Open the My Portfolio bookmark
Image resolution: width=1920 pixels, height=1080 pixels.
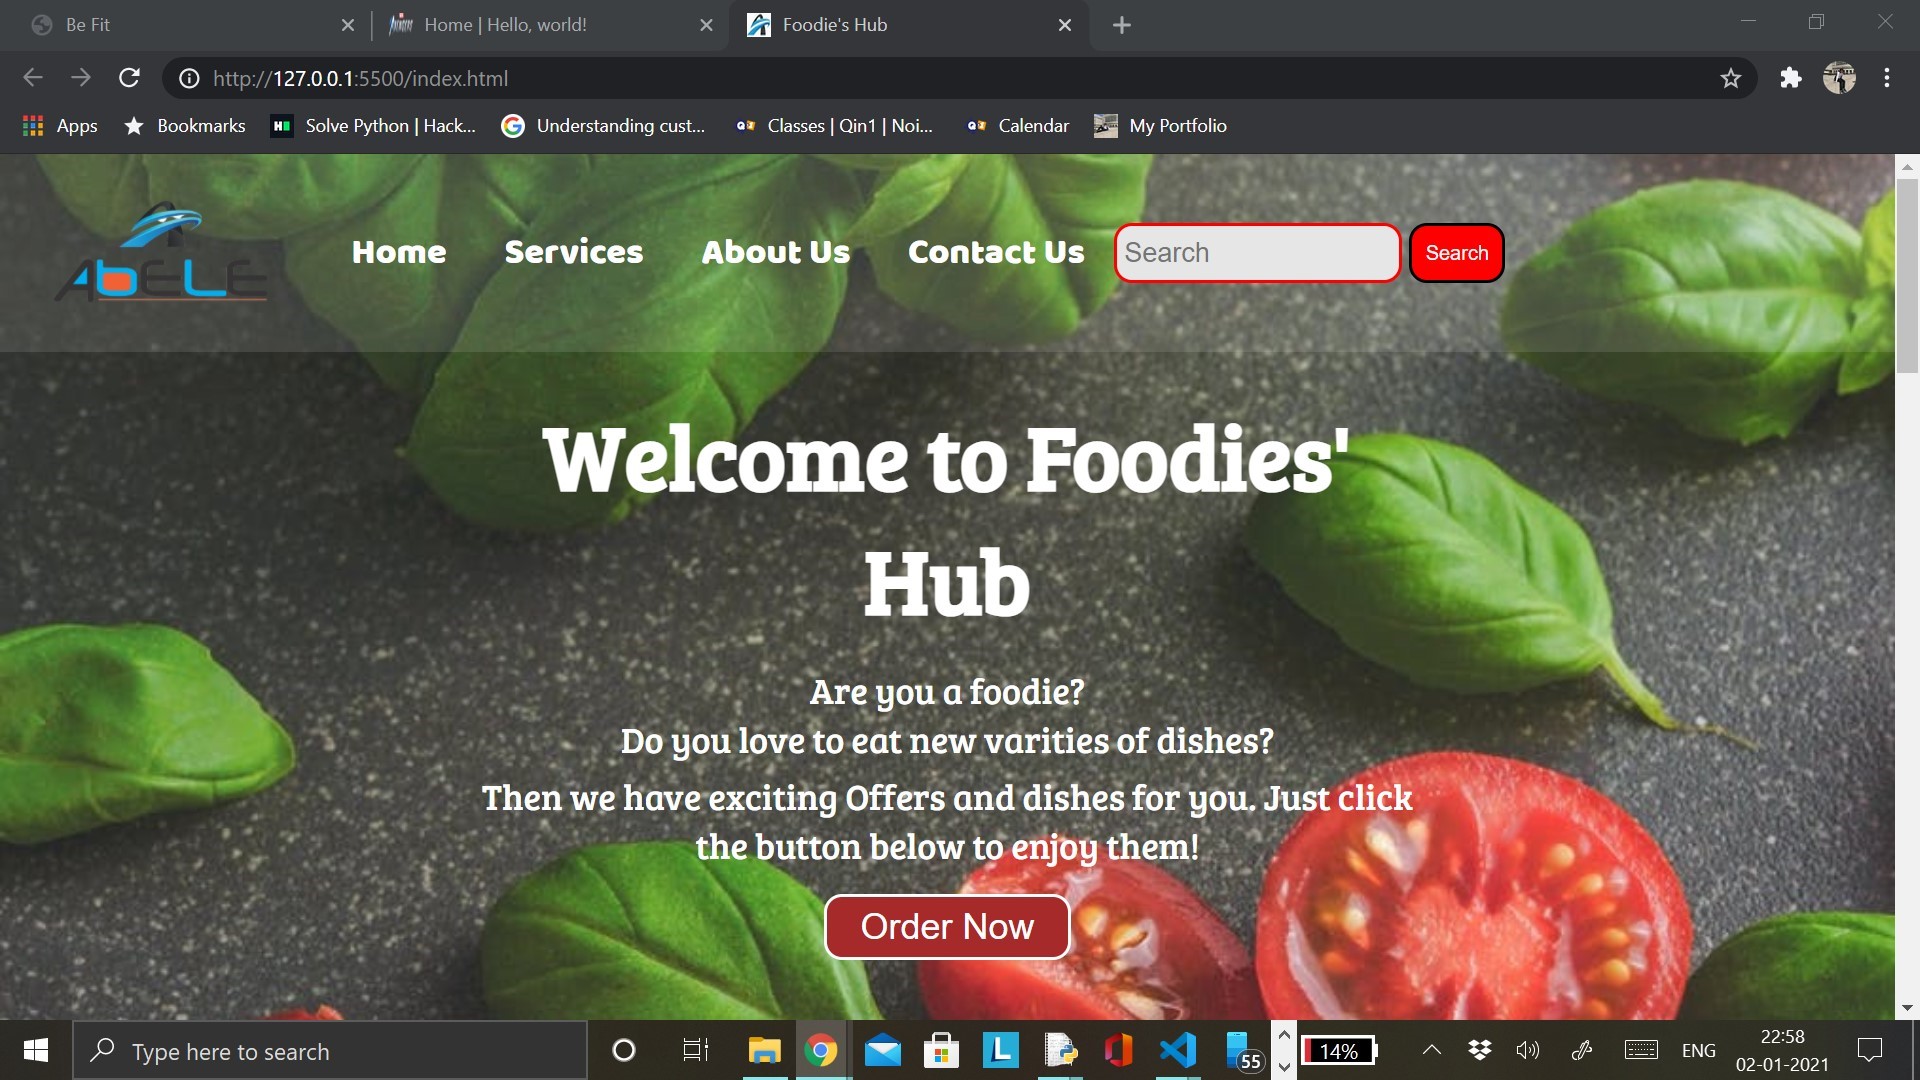tap(1161, 126)
